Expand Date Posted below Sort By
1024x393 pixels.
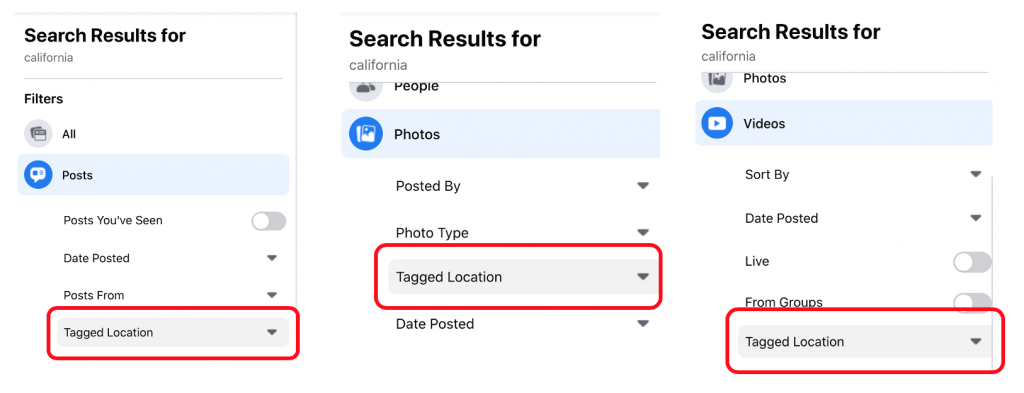tap(863, 219)
